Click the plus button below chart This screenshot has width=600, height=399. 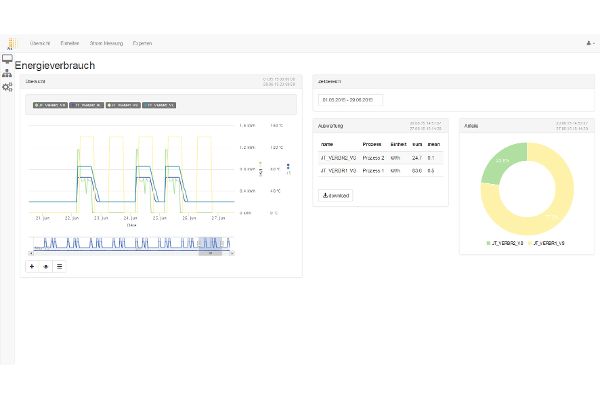tap(32, 267)
